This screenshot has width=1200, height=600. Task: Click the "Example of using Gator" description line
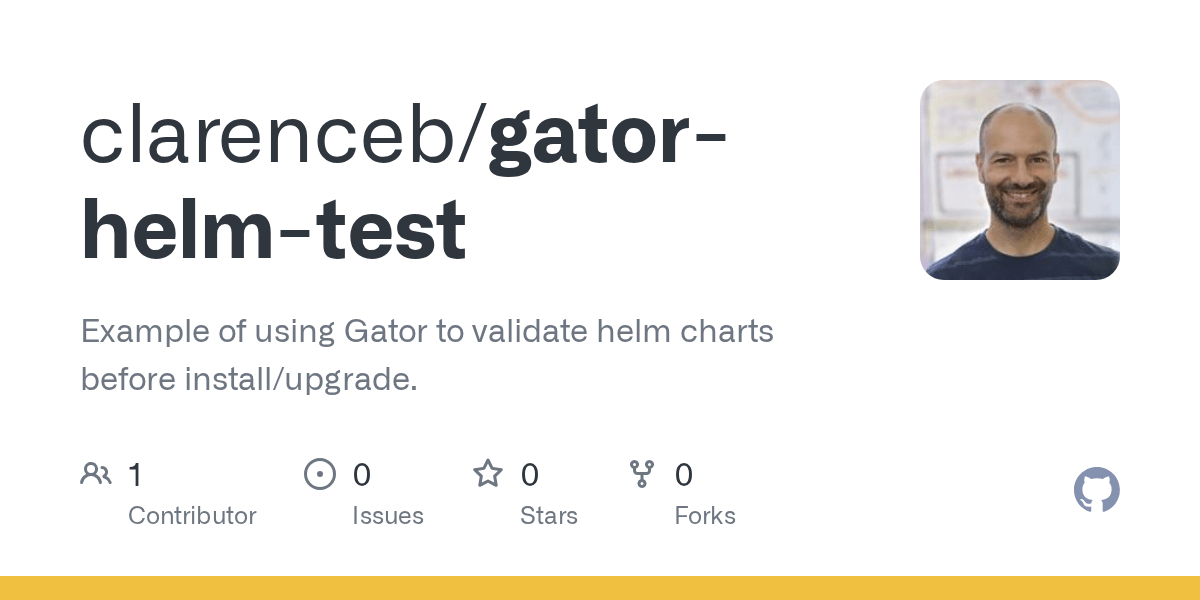(427, 331)
